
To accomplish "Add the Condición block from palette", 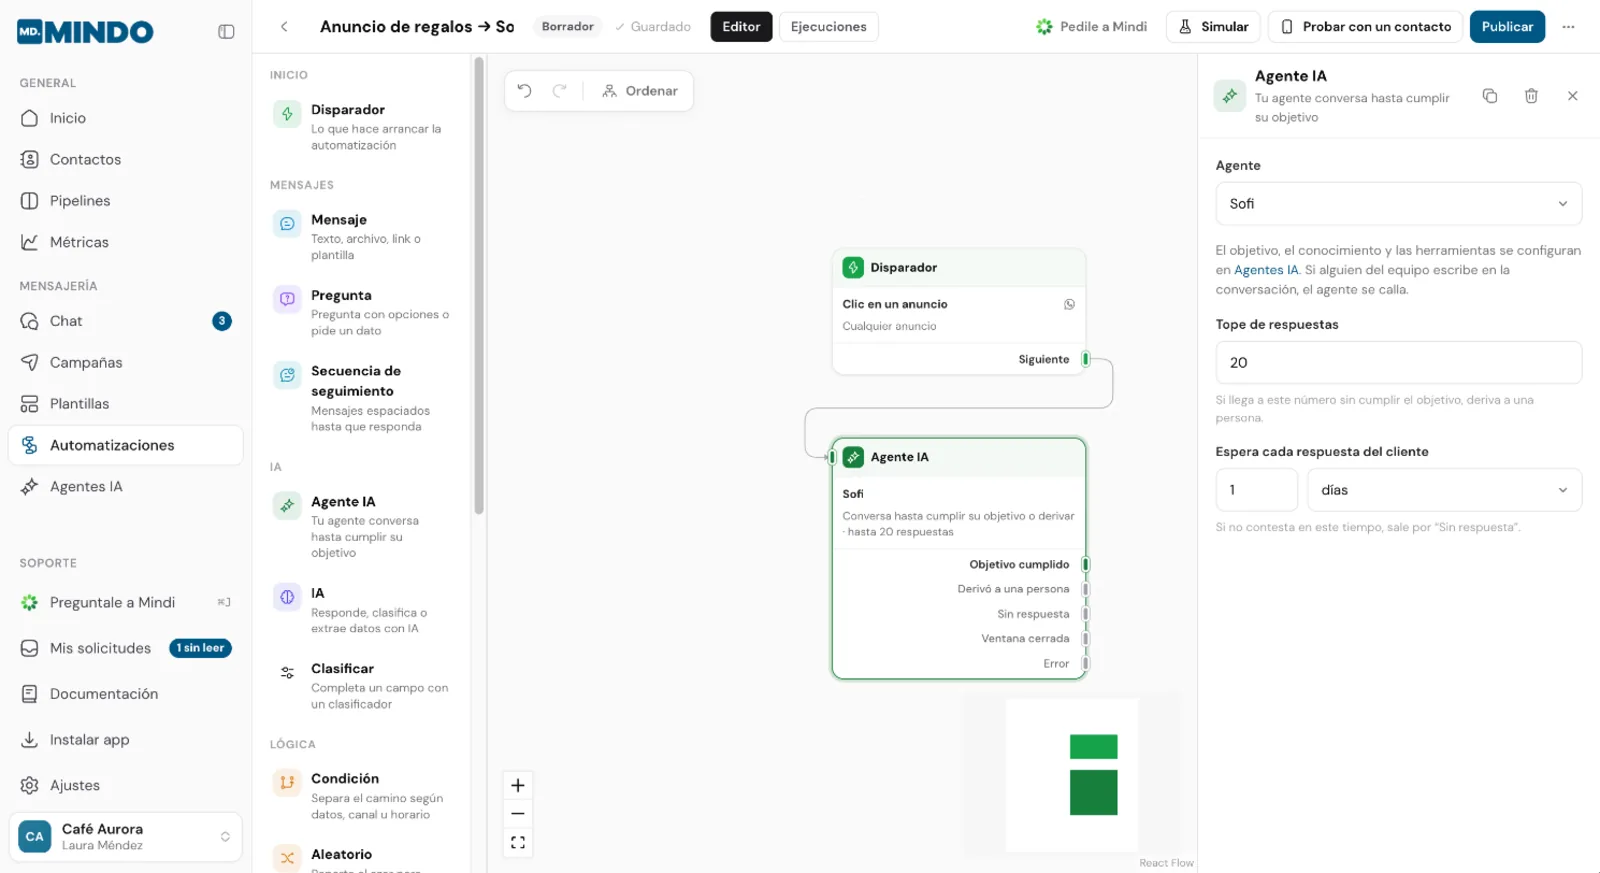I will pos(362,795).
